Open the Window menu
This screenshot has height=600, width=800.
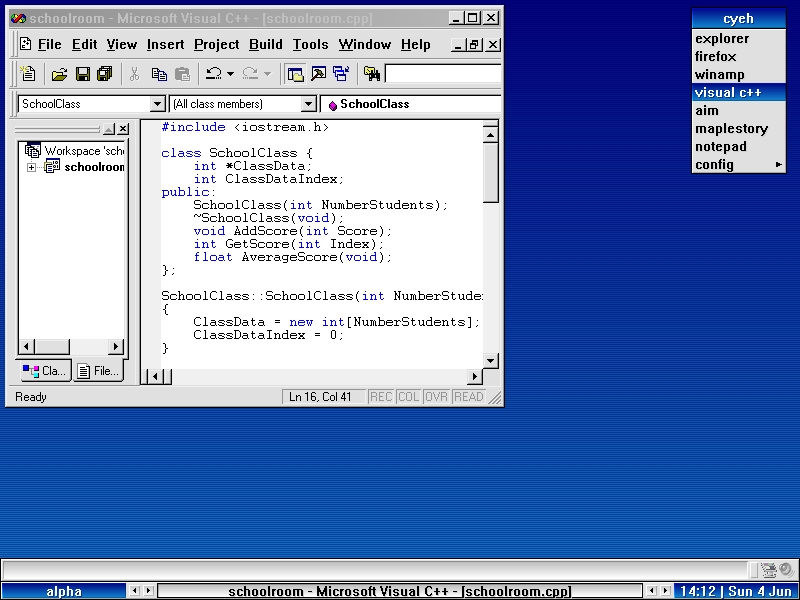[x=364, y=45]
